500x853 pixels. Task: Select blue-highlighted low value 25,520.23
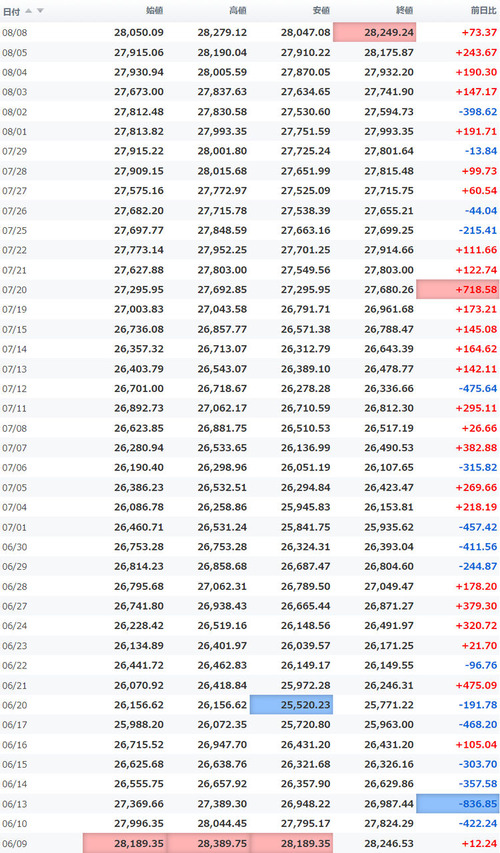point(291,704)
